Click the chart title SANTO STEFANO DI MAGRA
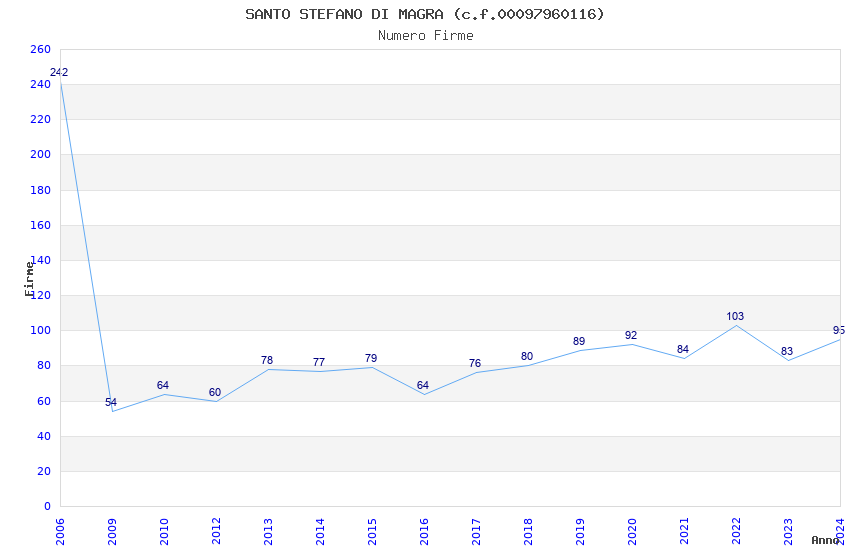850x550 pixels. tap(424, 14)
